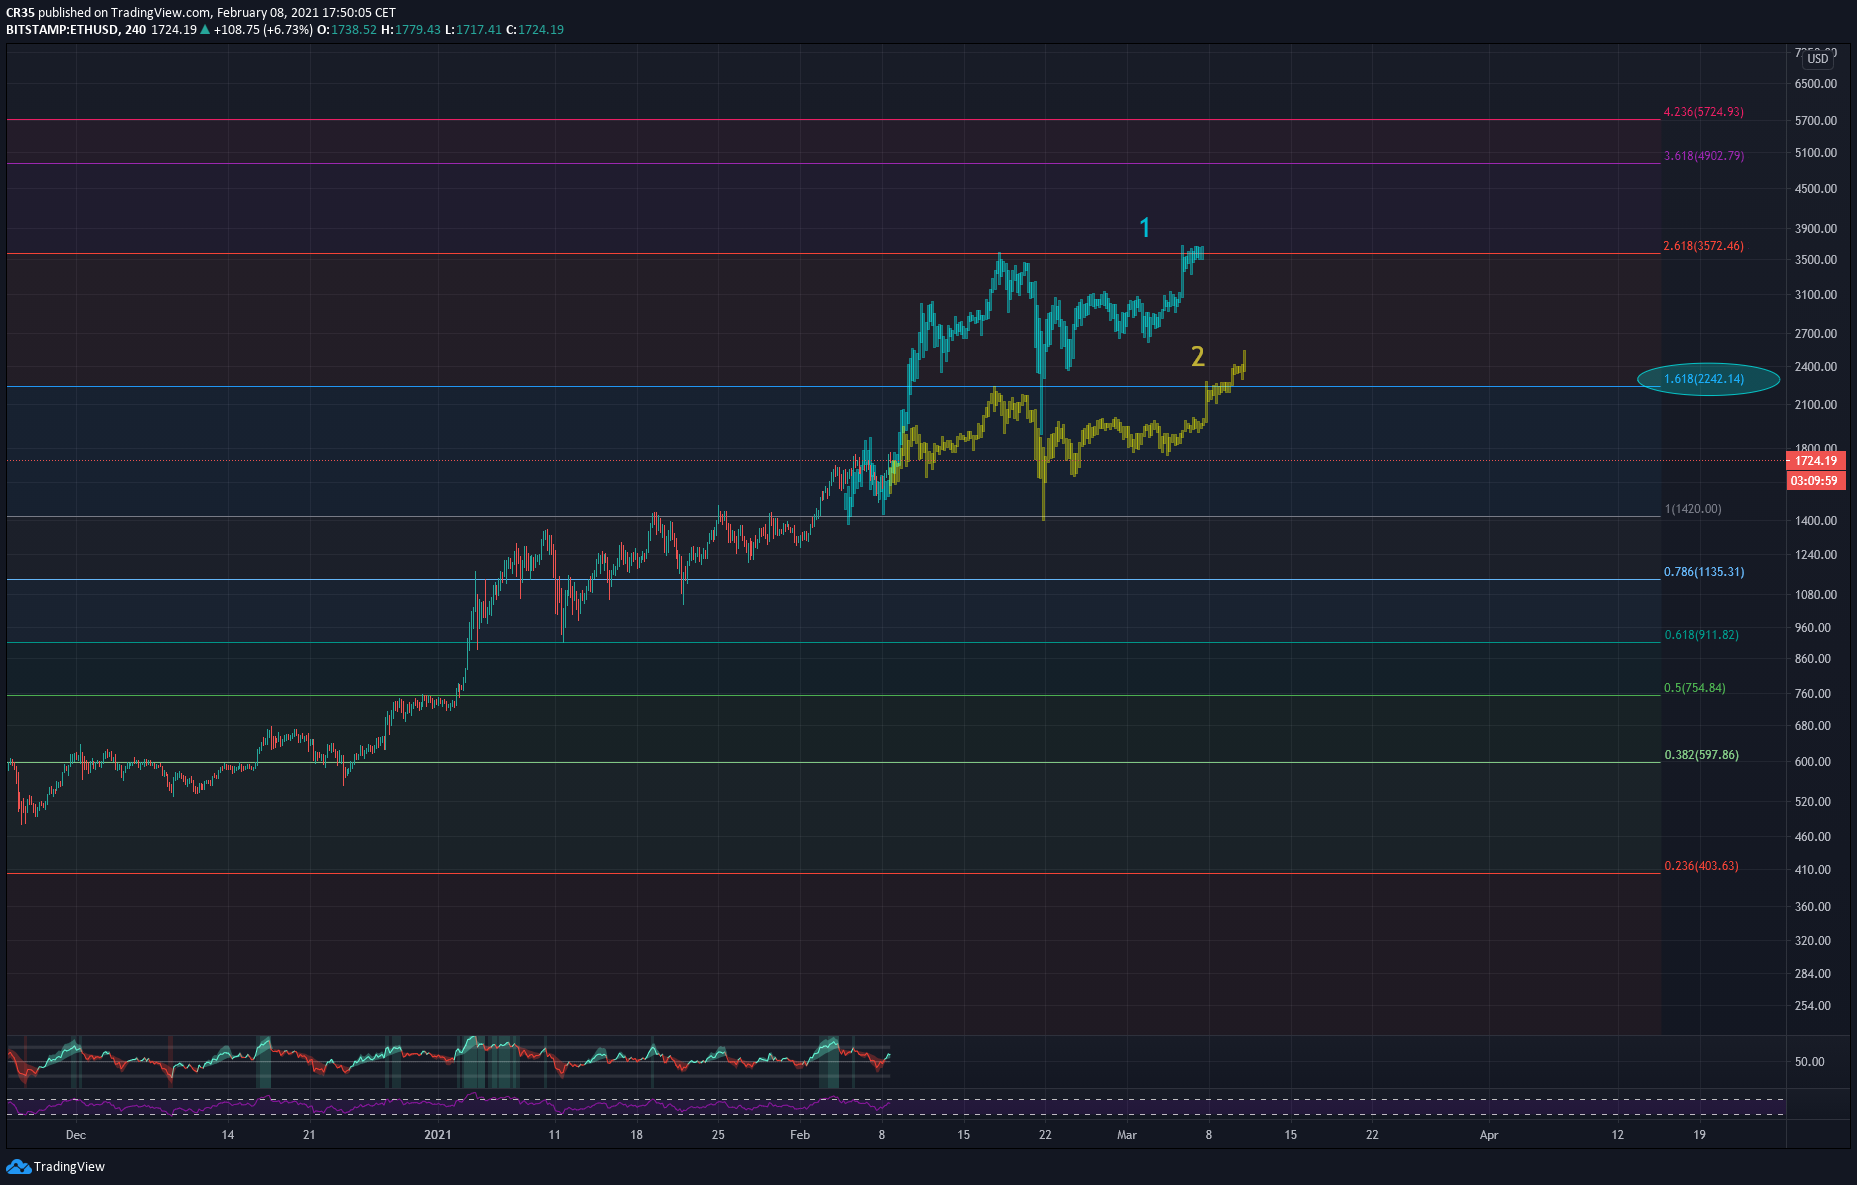Click the 254.00 price scale label

coord(1813,1006)
